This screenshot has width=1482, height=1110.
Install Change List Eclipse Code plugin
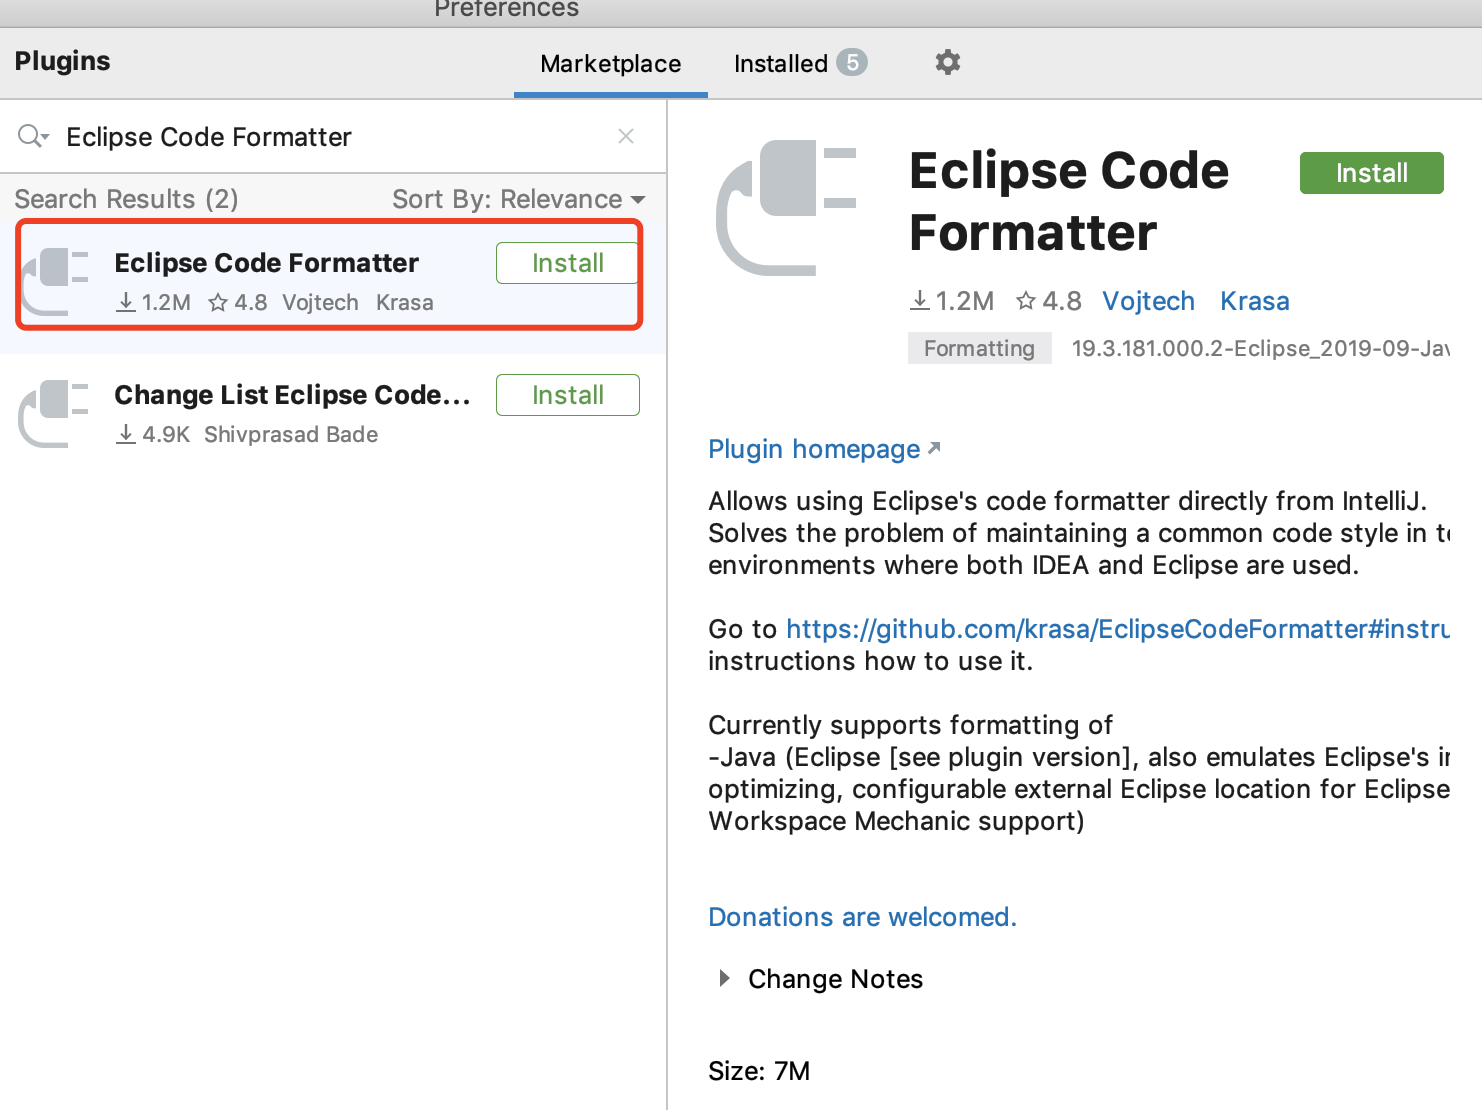(x=567, y=395)
